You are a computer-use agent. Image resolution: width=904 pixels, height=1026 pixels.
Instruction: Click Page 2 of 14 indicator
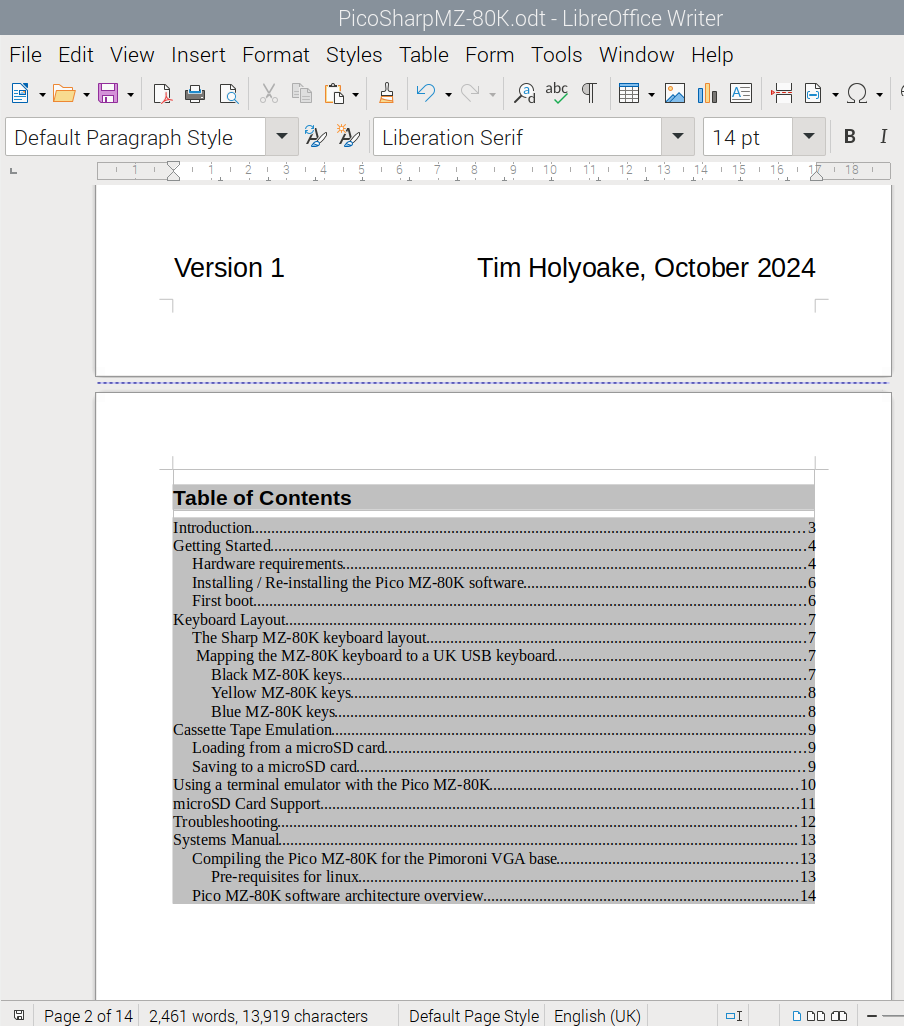[88, 1016]
